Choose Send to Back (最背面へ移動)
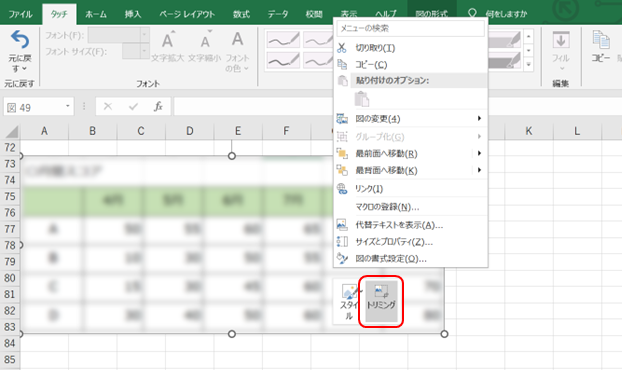 [x=404, y=170]
